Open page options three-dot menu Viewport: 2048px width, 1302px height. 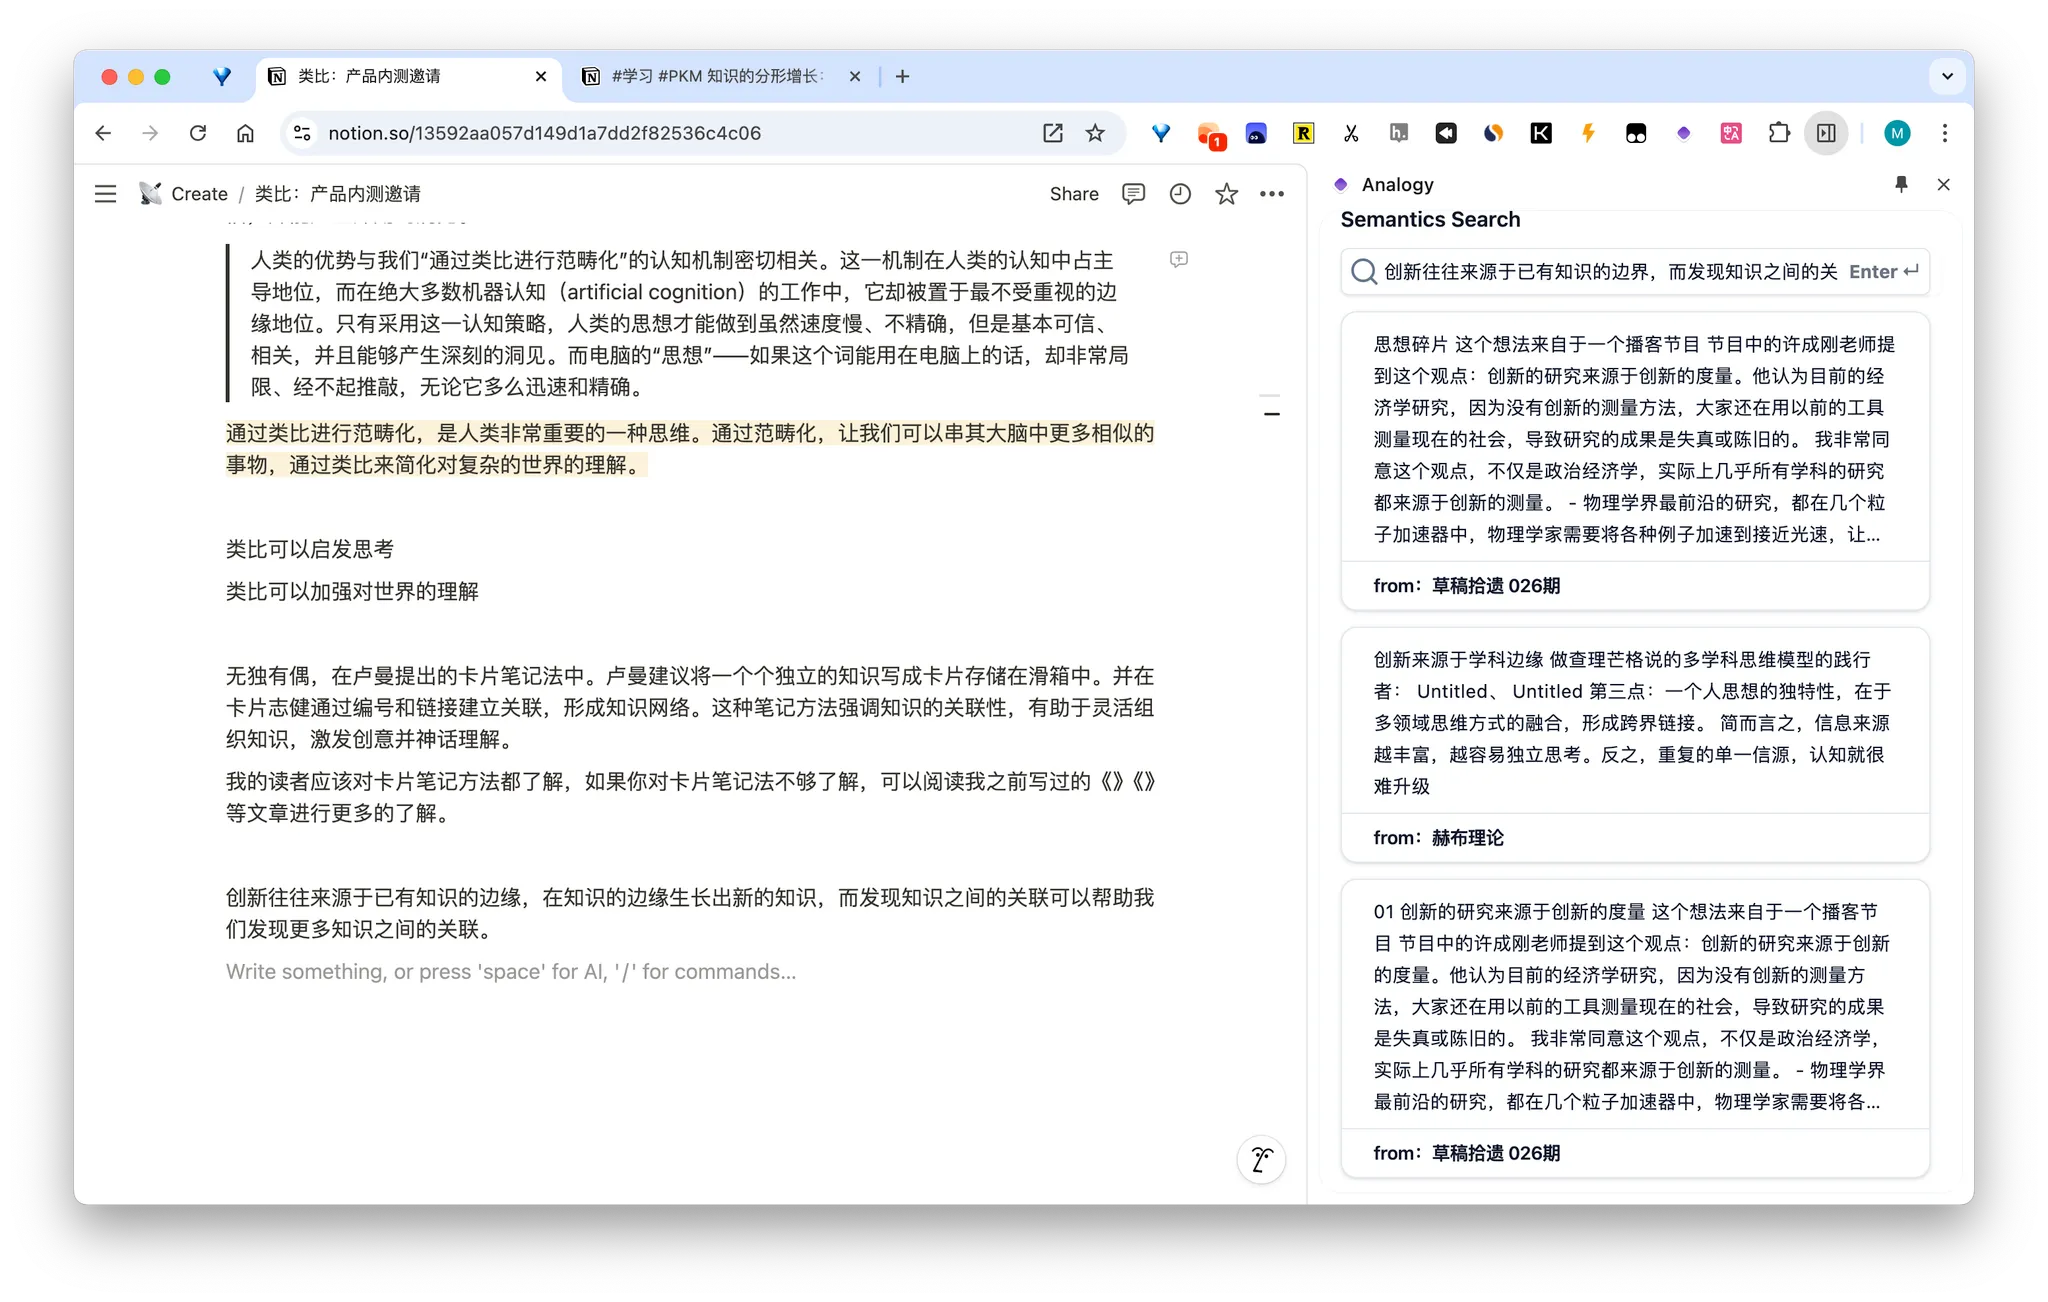(1272, 194)
